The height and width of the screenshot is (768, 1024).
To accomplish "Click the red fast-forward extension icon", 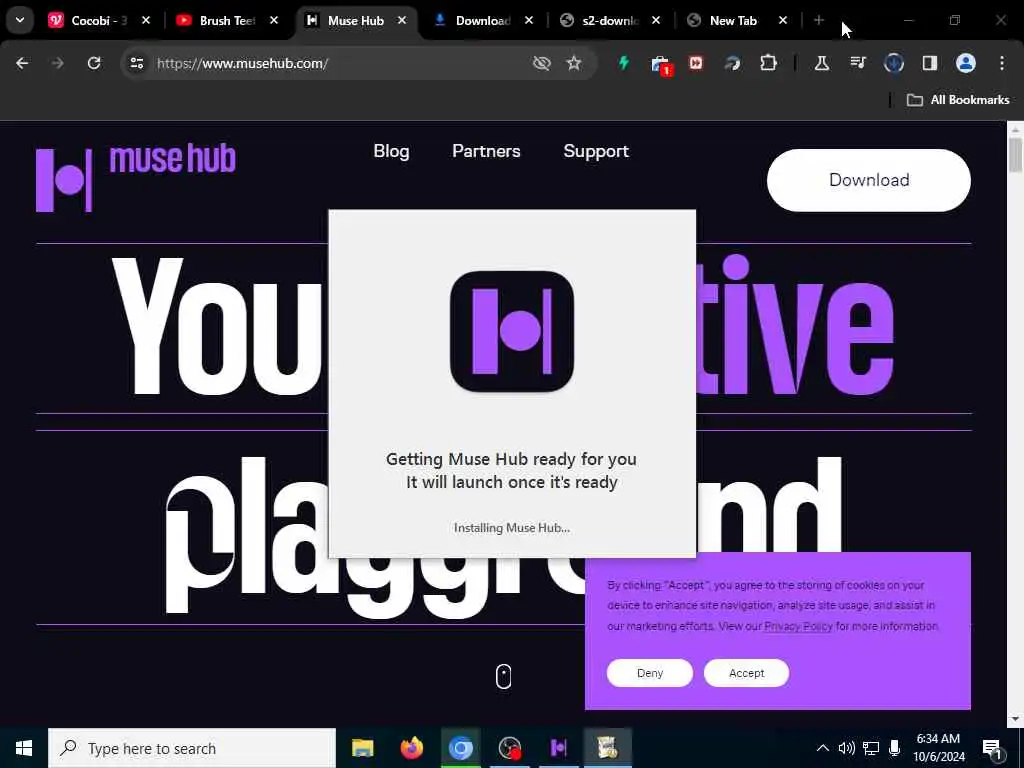I will click(696, 63).
